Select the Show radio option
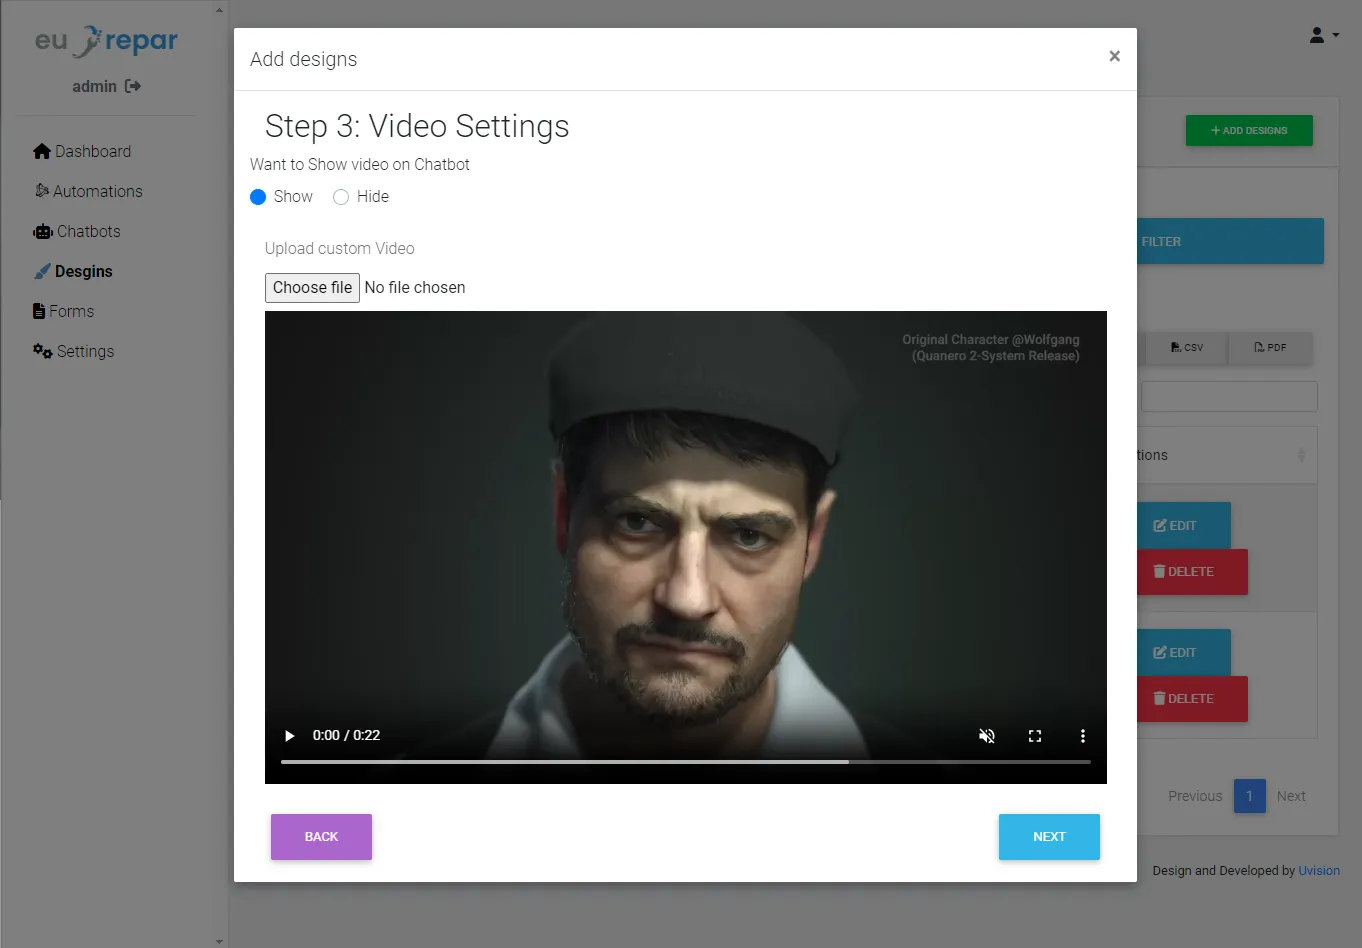The image size is (1362, 948). 258,197
